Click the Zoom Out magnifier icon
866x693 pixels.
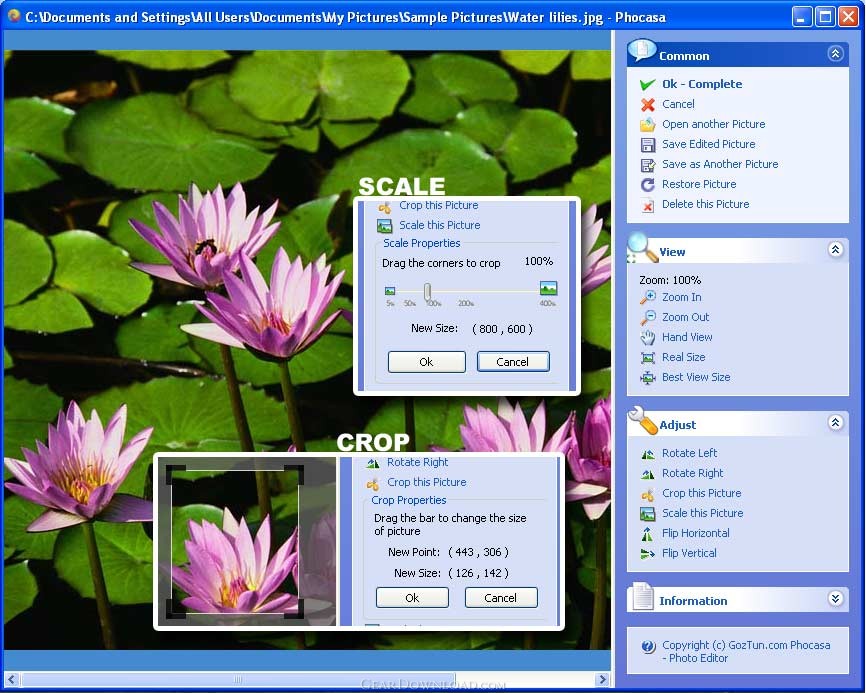point(647,317)
